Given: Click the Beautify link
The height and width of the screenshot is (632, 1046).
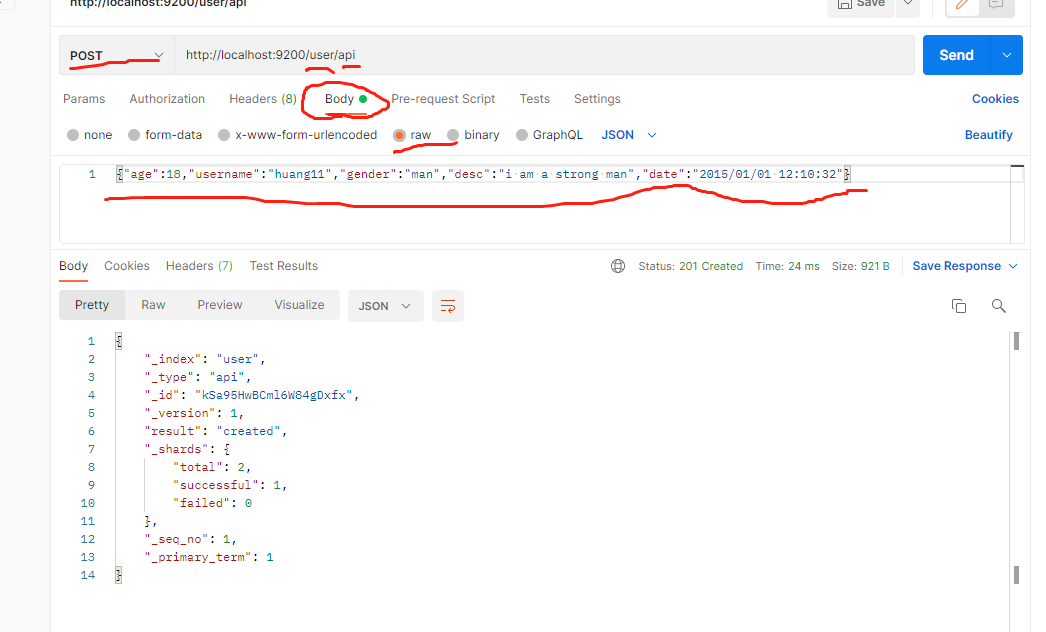Looking at the screenshot, I should 988,134.
